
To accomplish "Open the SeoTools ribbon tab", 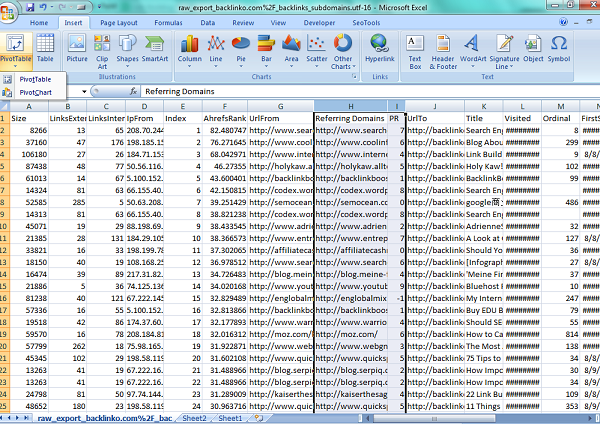I will pos(366,23).
